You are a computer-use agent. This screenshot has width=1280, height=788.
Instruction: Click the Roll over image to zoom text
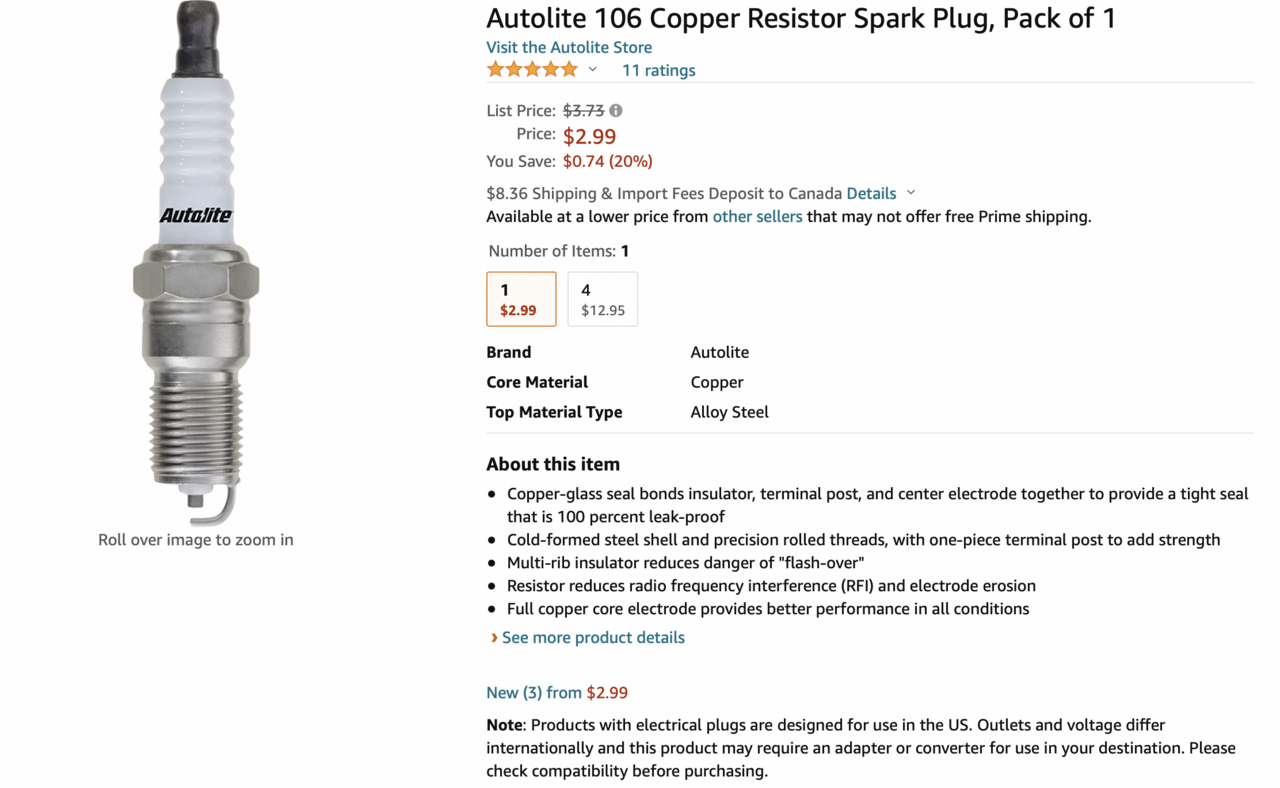(196, 540)
